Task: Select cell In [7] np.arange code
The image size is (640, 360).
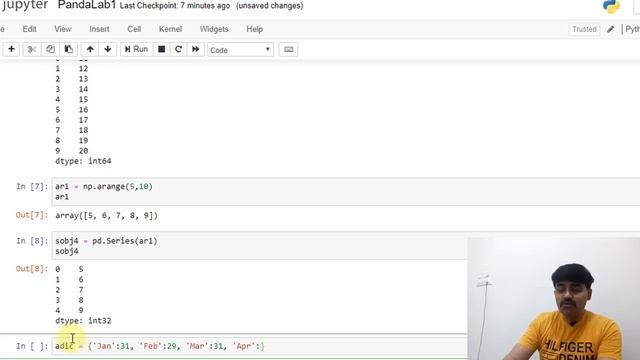Action: pyautogui.click(x=345, y=191)
